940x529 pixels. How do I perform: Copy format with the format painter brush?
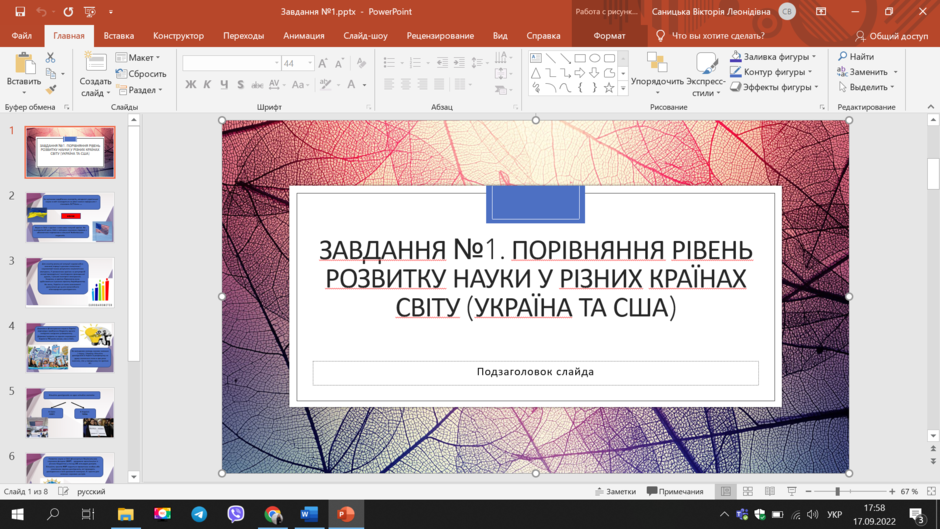51,89
